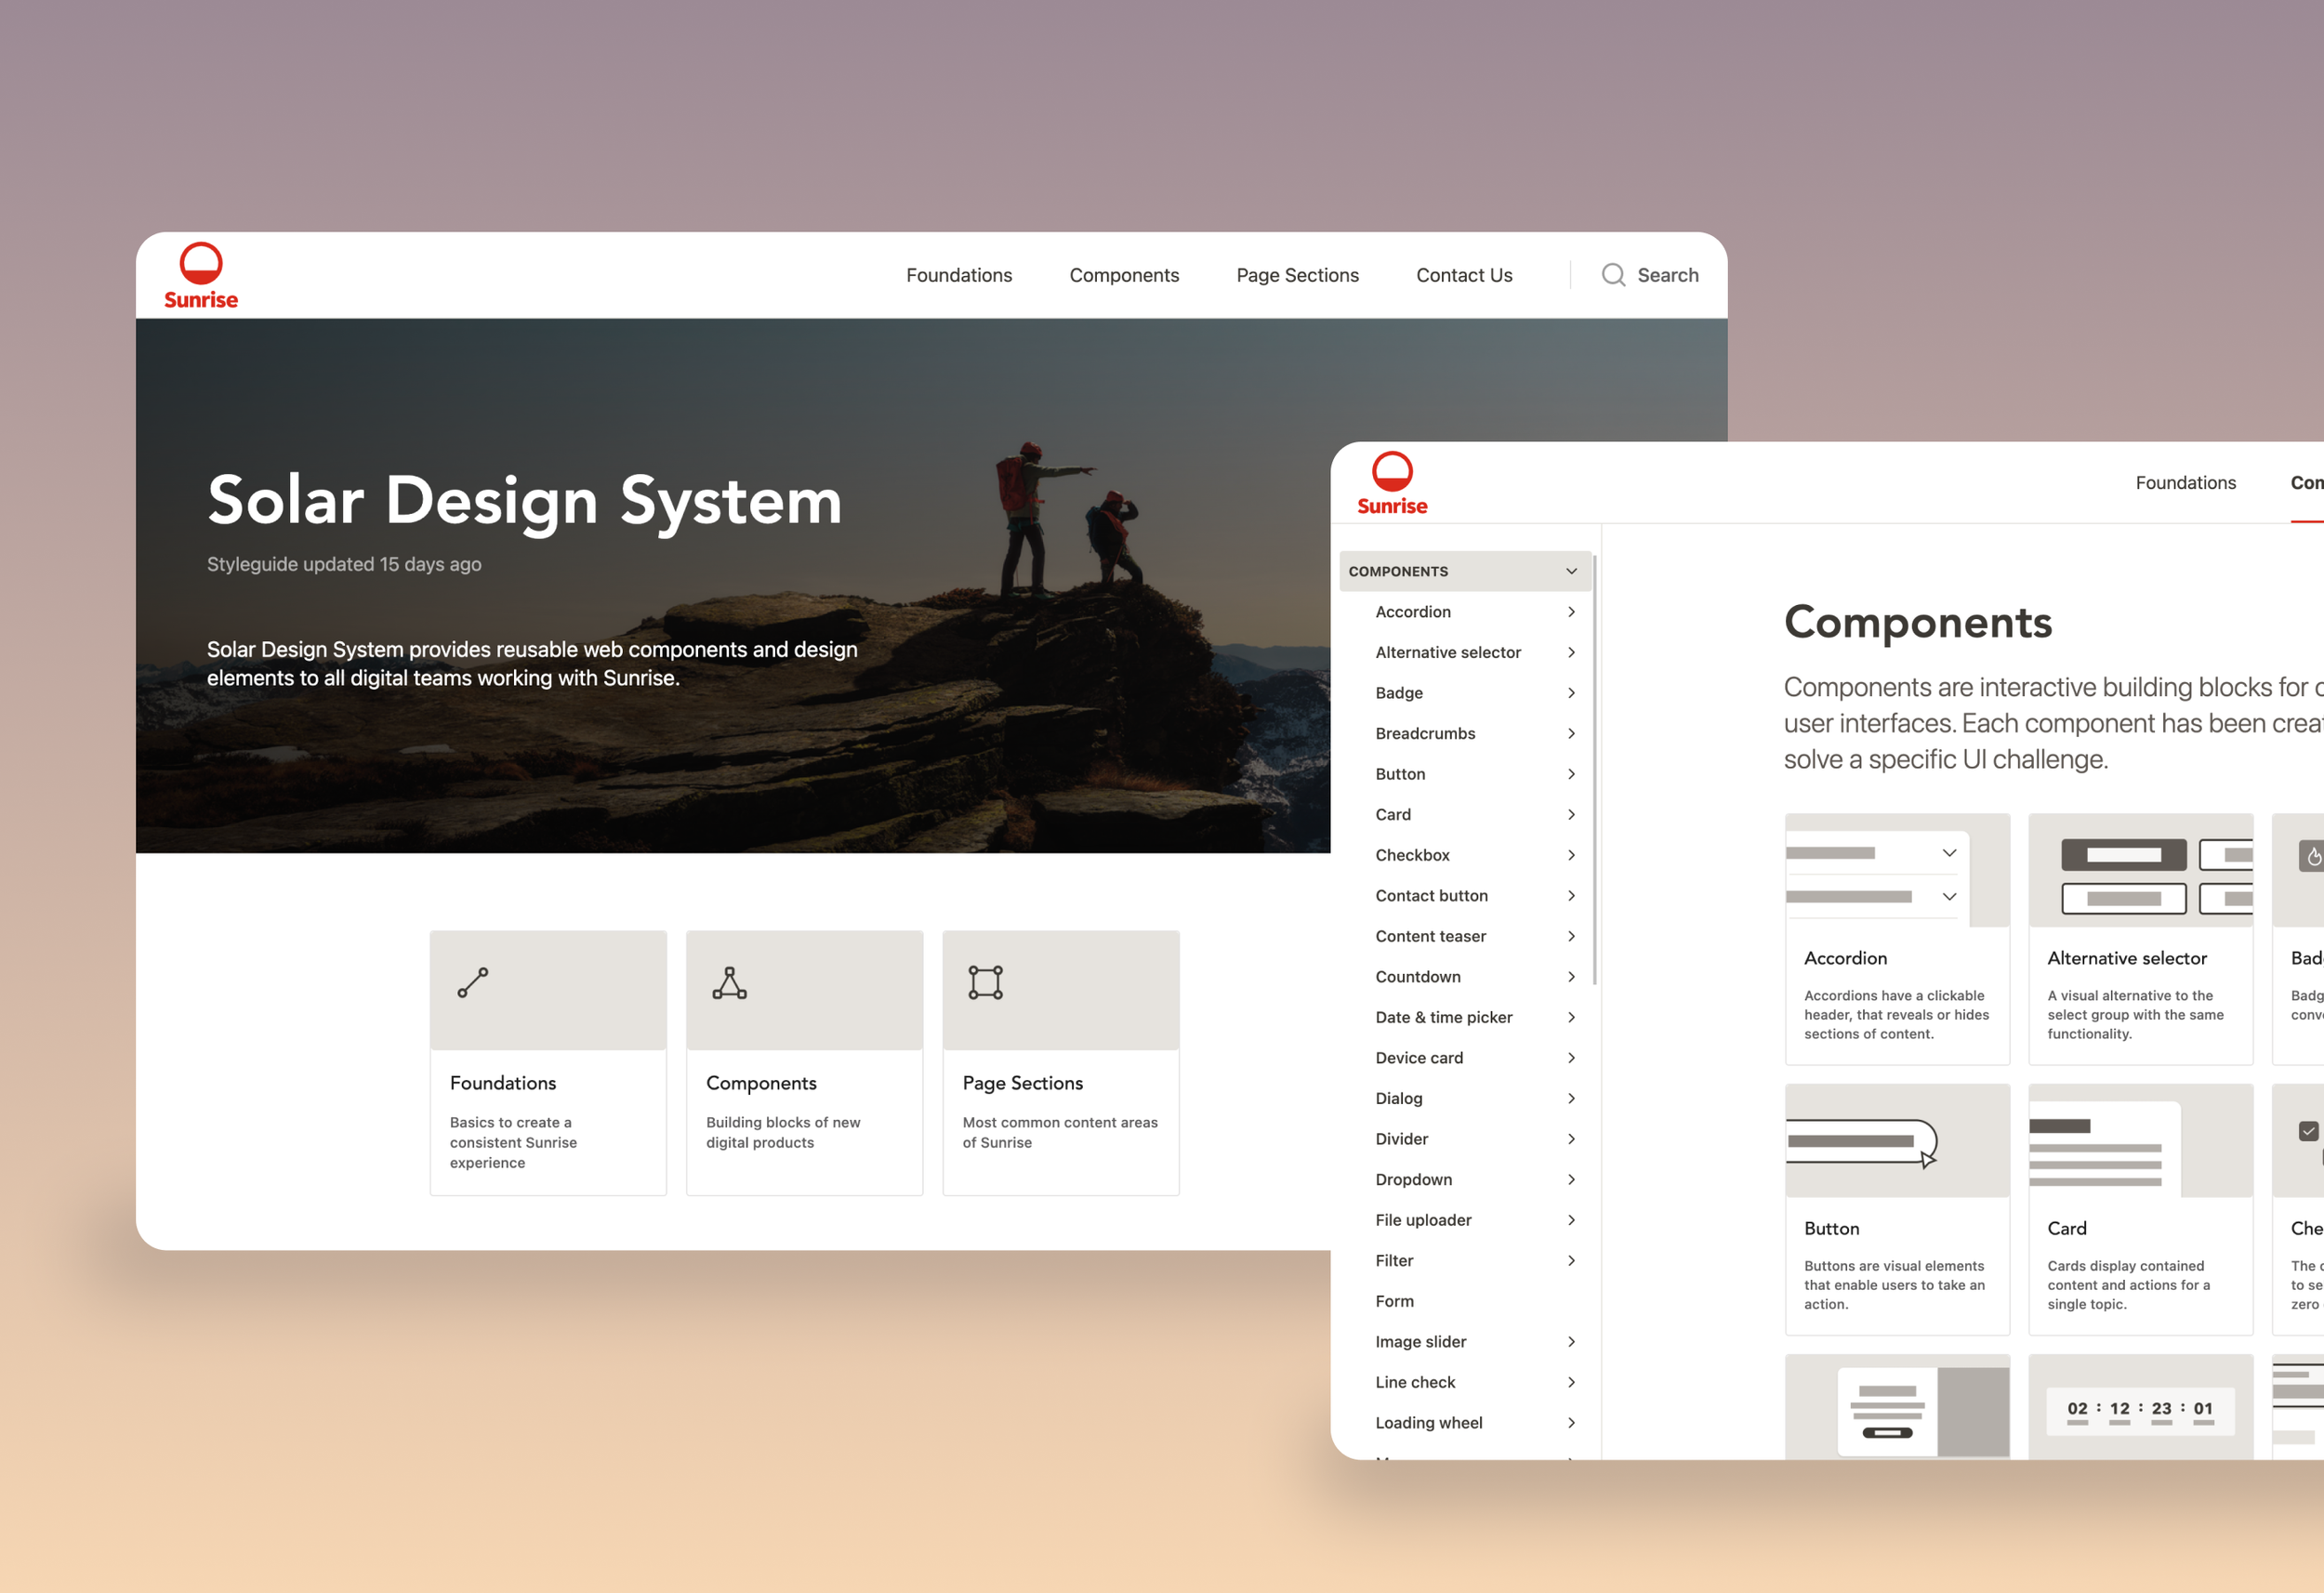Image resolution: width=2324 pixels, height=1593 pixels.
Task: Expand the Contact button sidebar chevron
Action: (x=1571, y=896)
